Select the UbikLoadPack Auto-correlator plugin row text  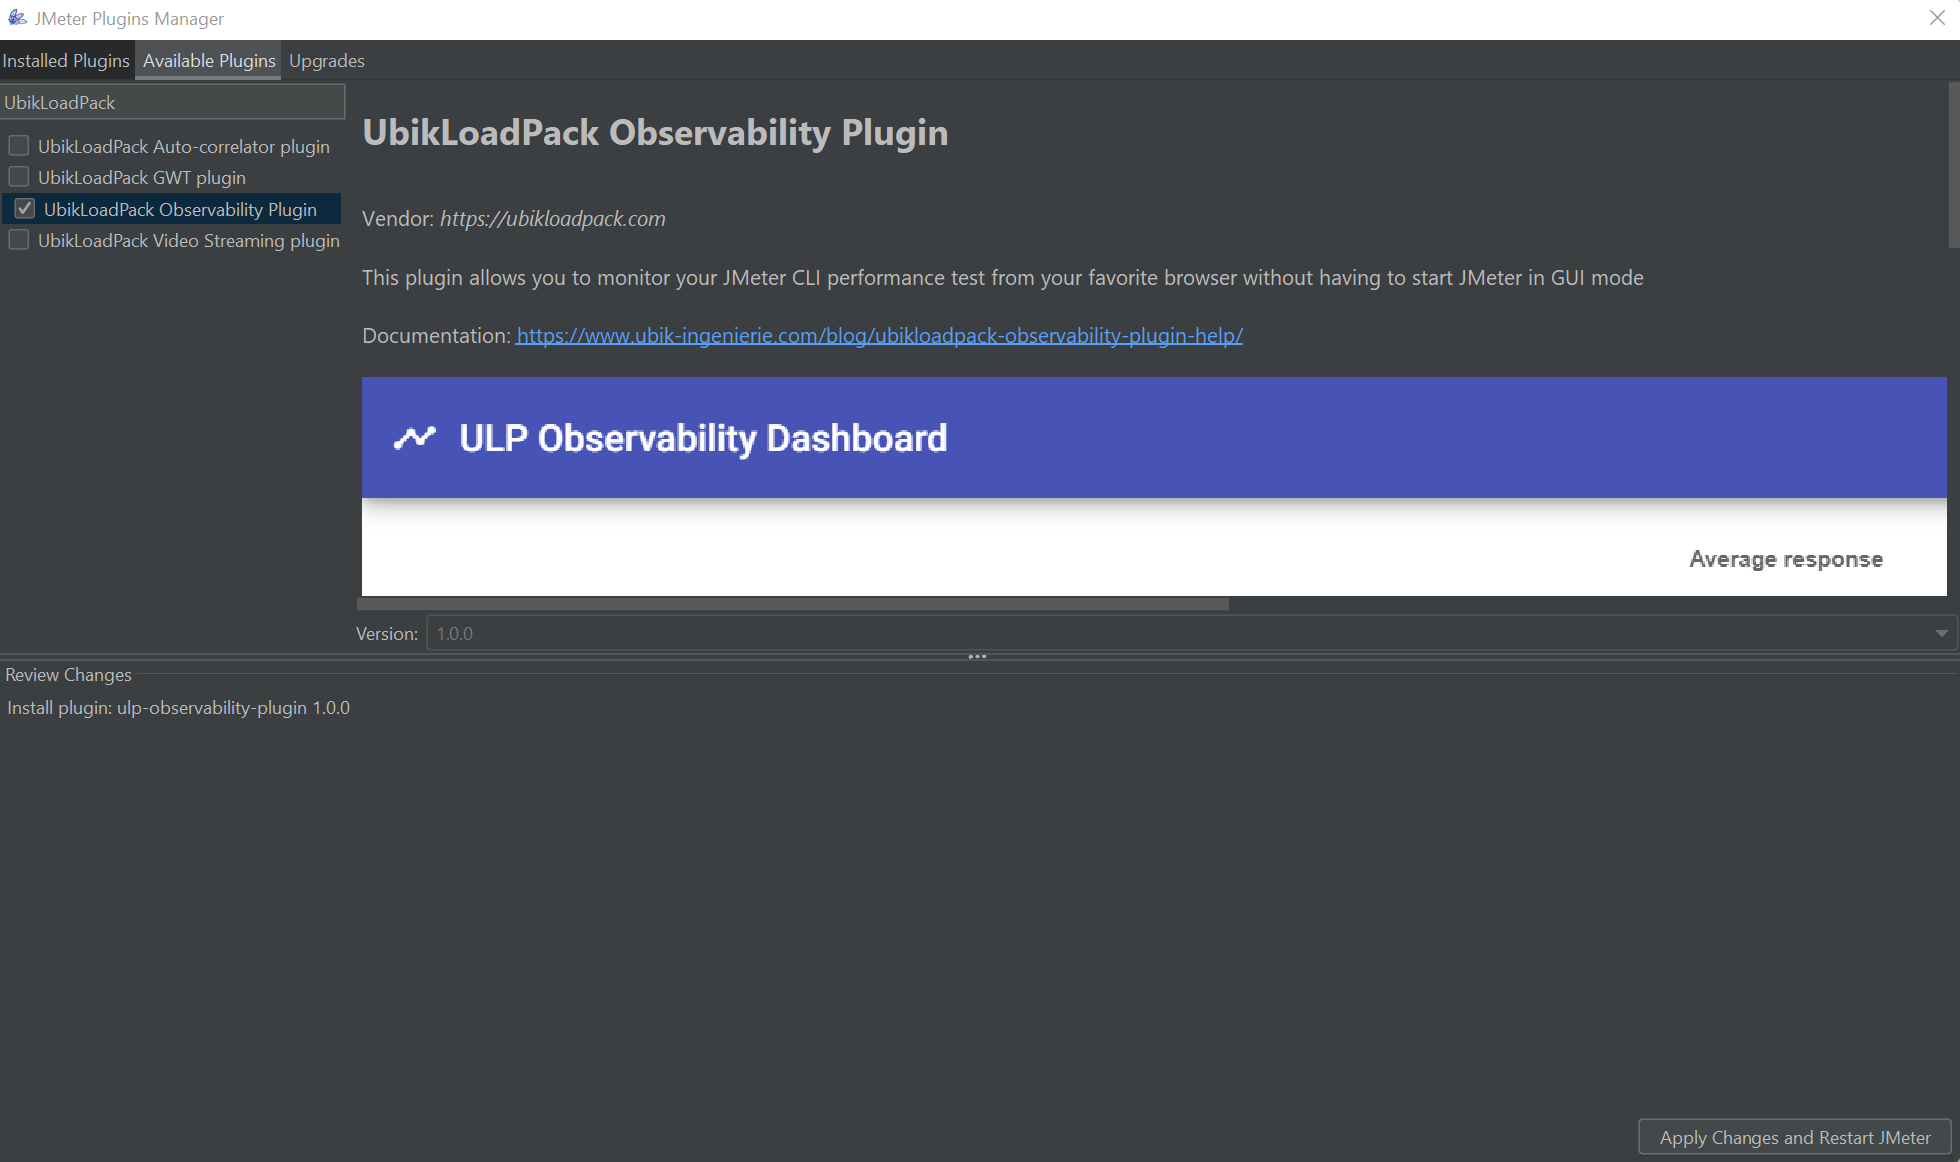point(184,147)
